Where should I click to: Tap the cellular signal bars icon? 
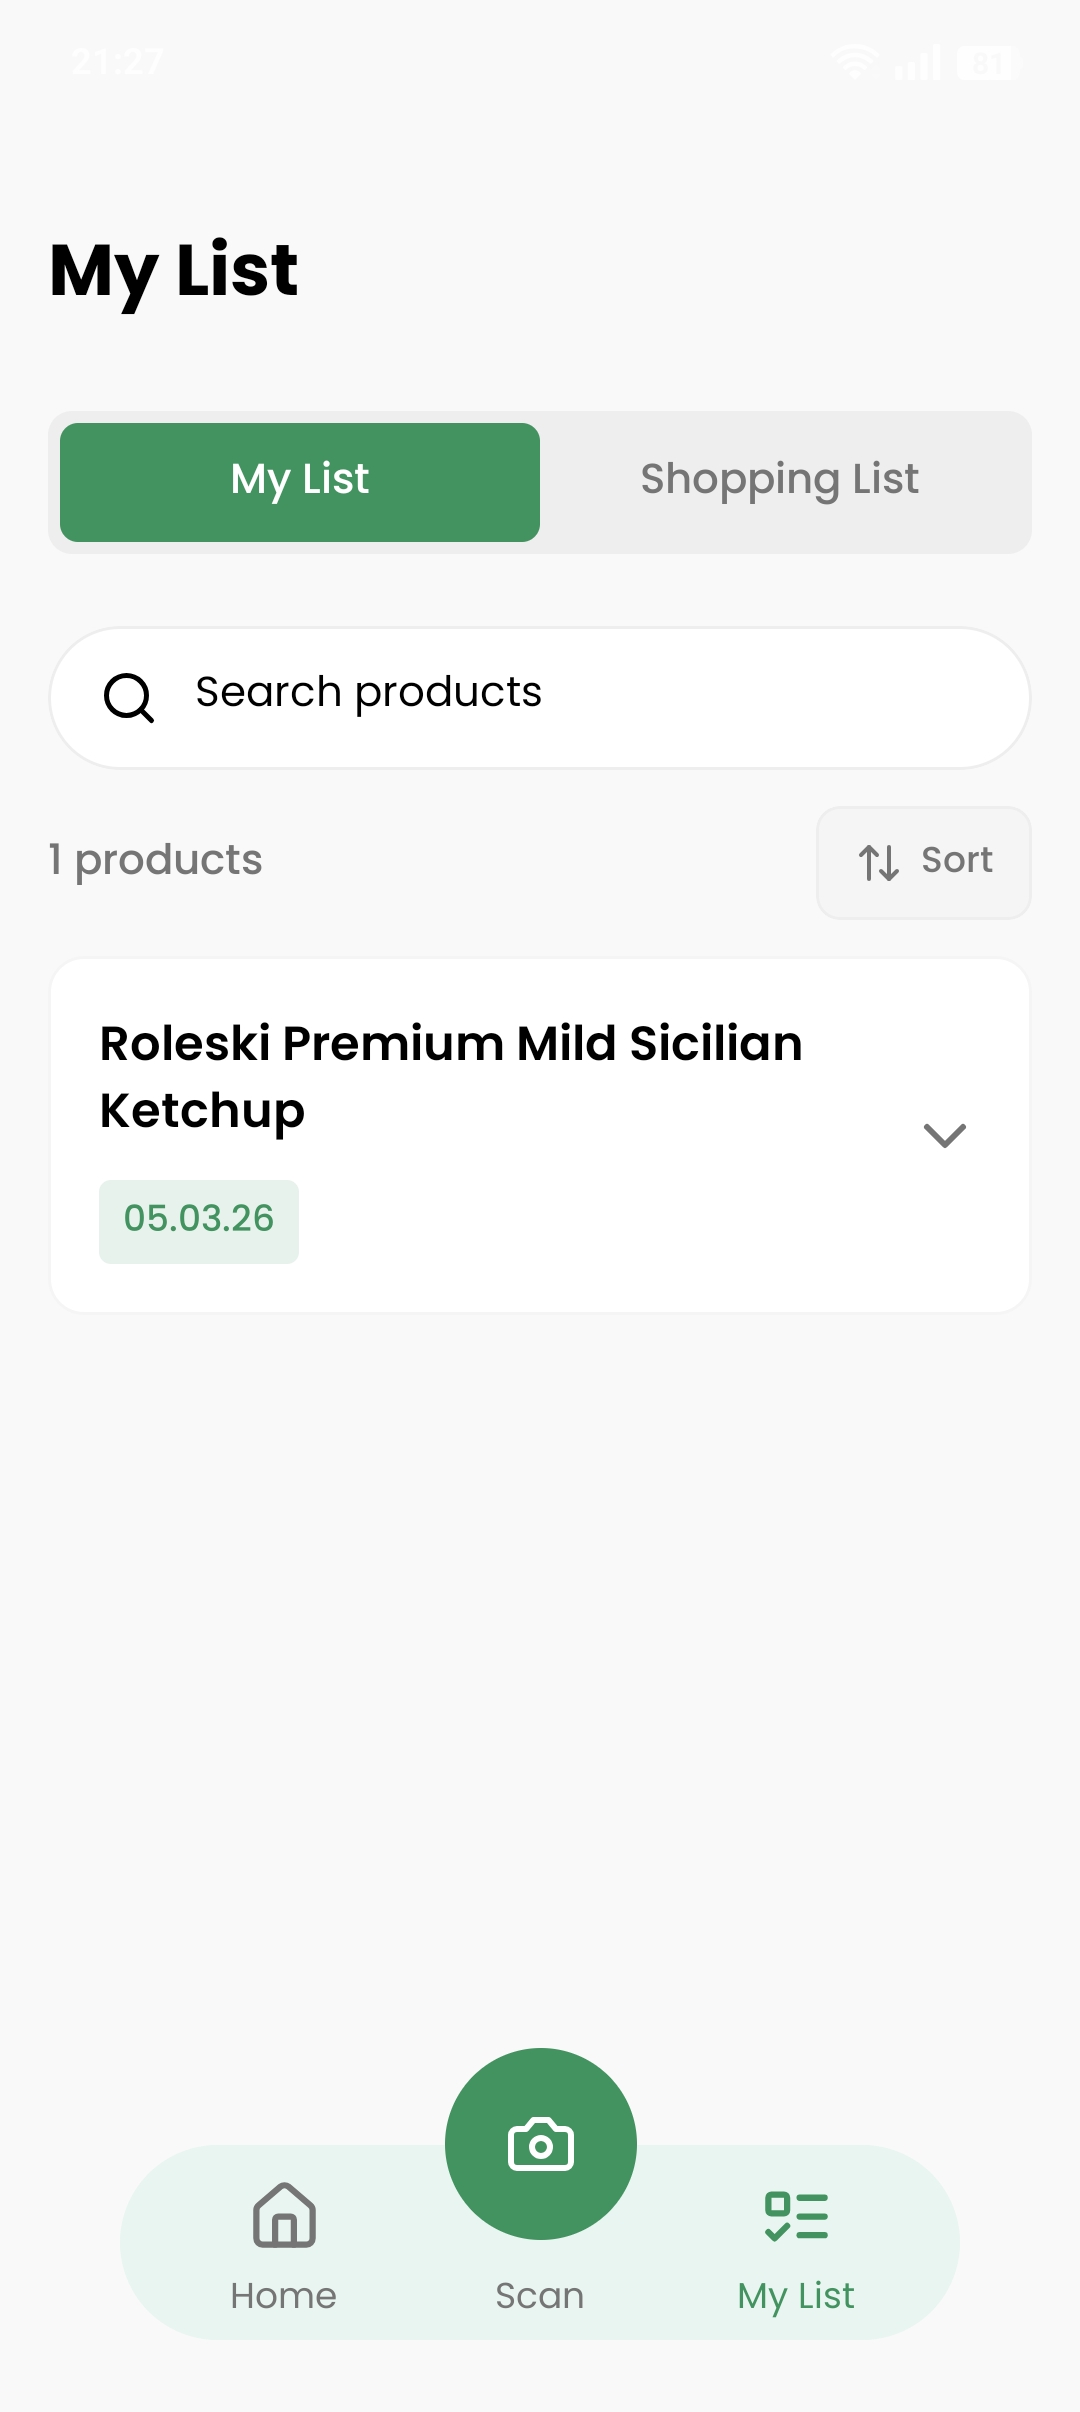click(918, 63)
